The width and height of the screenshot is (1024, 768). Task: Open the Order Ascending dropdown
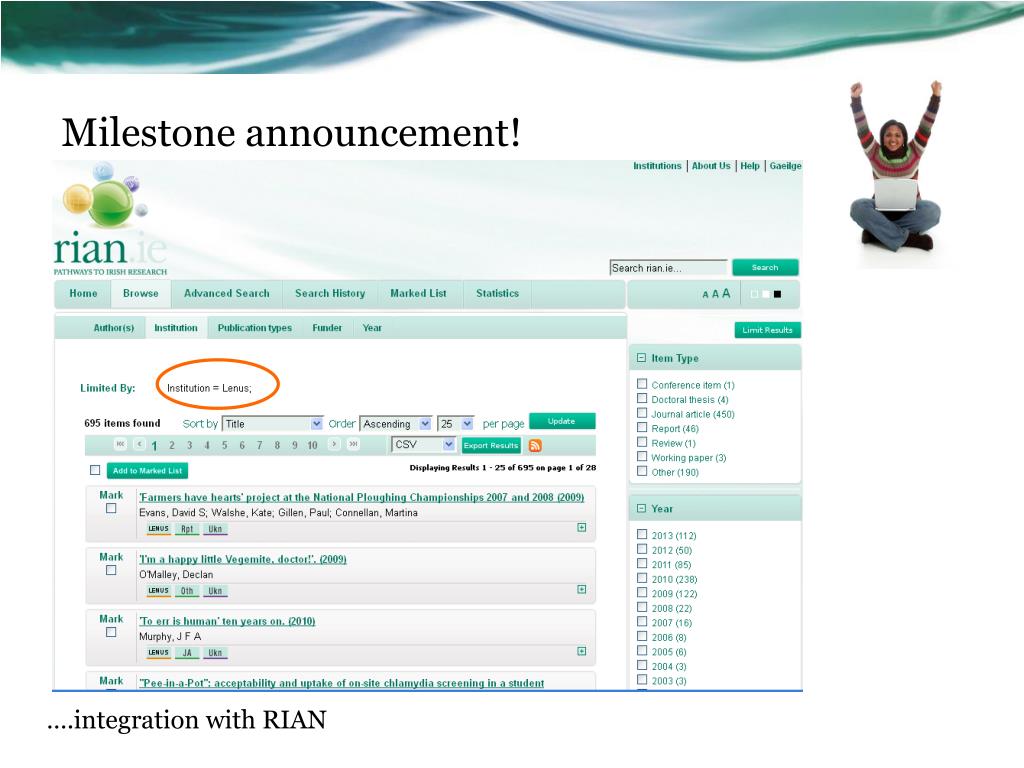(396, 424)
